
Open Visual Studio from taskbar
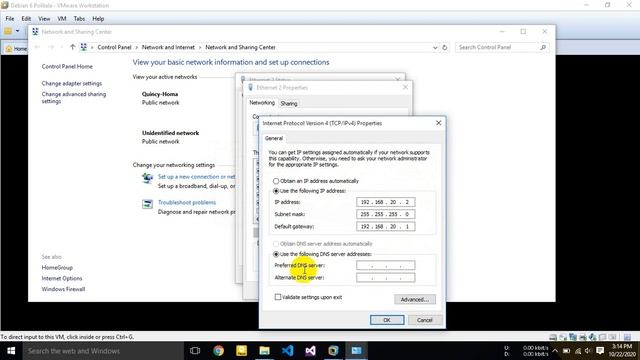[x=310, y=351]
